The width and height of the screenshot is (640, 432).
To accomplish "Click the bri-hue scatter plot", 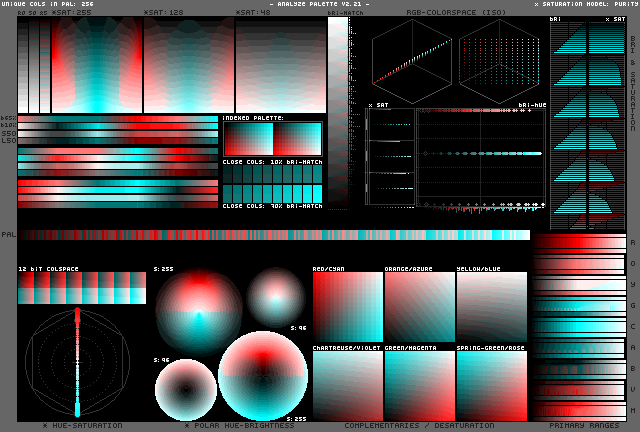I will 482,156.
